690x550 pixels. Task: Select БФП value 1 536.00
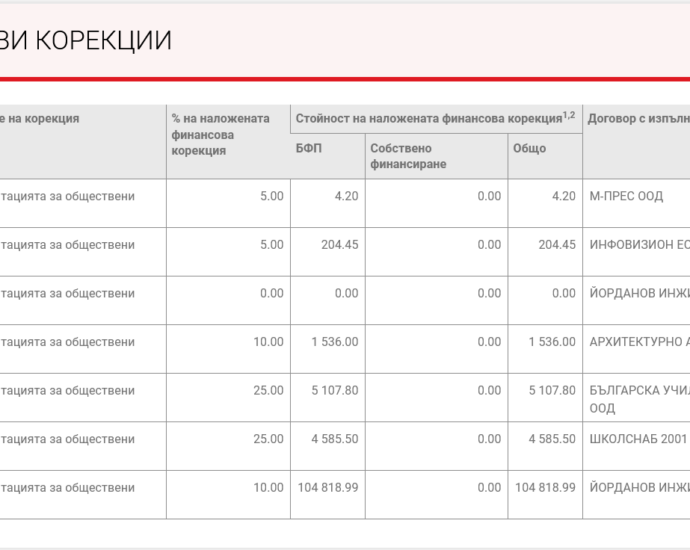tap(335, 342)
